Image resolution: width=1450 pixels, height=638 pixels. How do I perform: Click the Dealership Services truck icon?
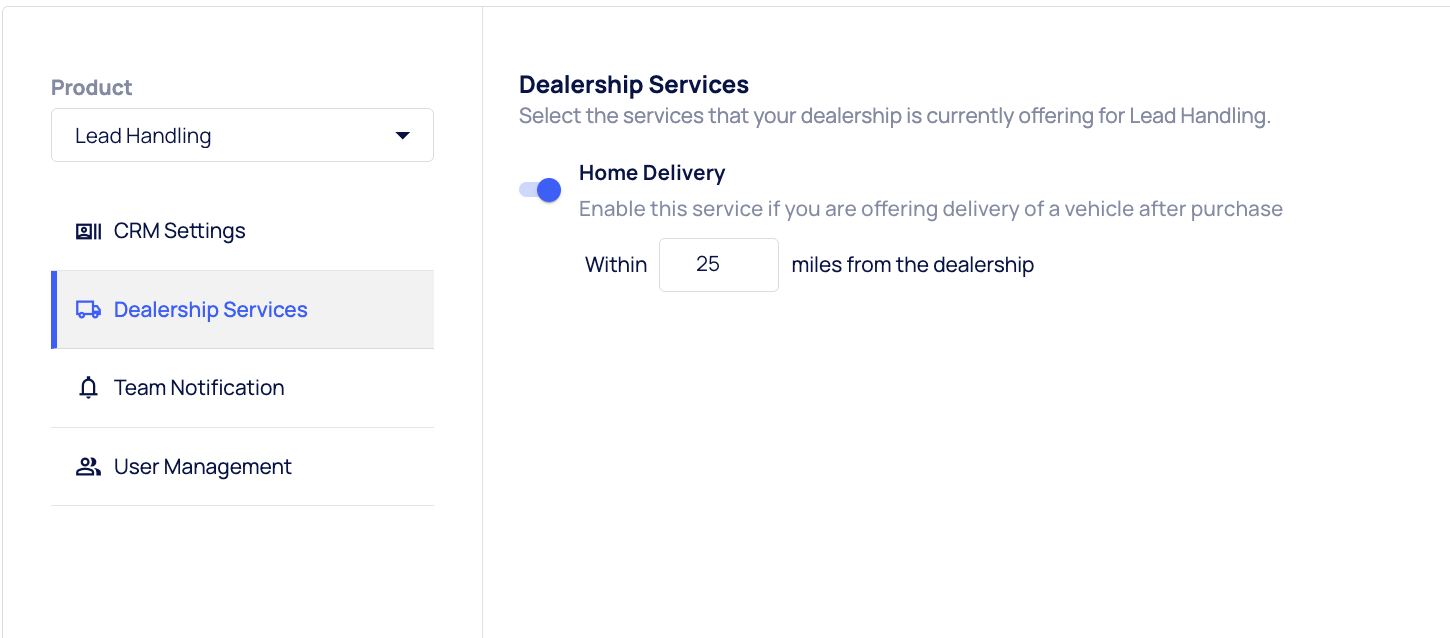pos(88,310)
